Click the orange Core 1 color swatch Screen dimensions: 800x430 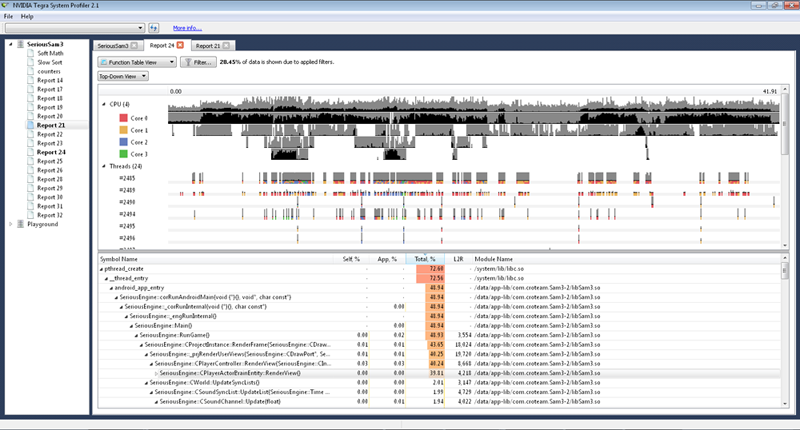click(x=123, y=130)
